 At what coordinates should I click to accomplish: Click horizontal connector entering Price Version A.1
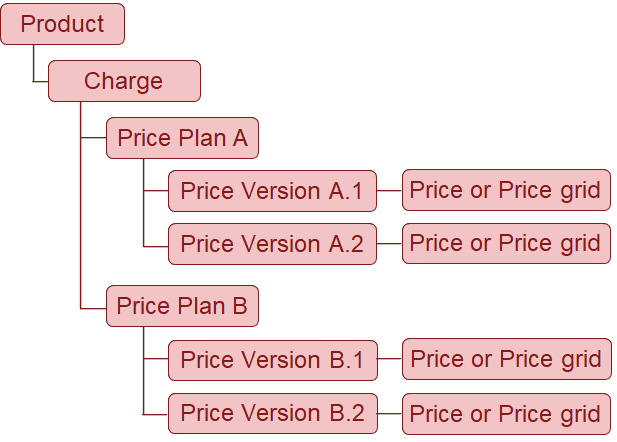click(x=156, y=190)
